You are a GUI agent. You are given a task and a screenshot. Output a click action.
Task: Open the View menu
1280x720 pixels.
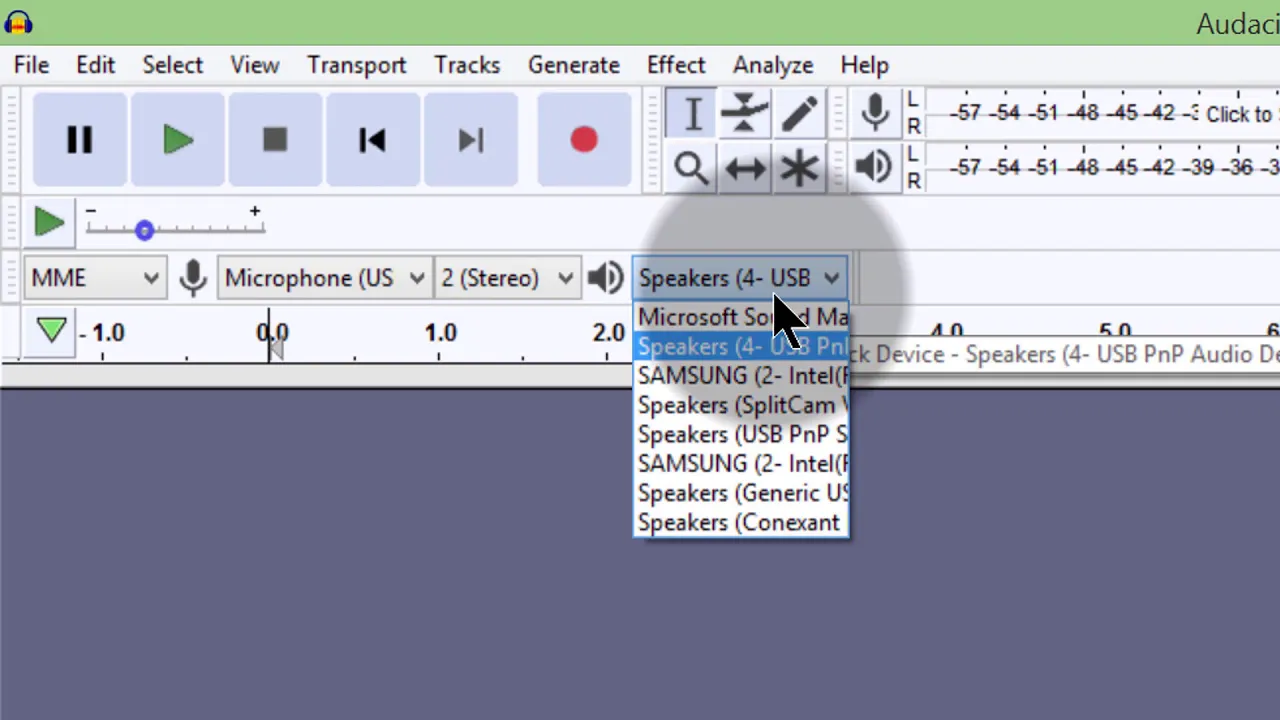[254, 65]
